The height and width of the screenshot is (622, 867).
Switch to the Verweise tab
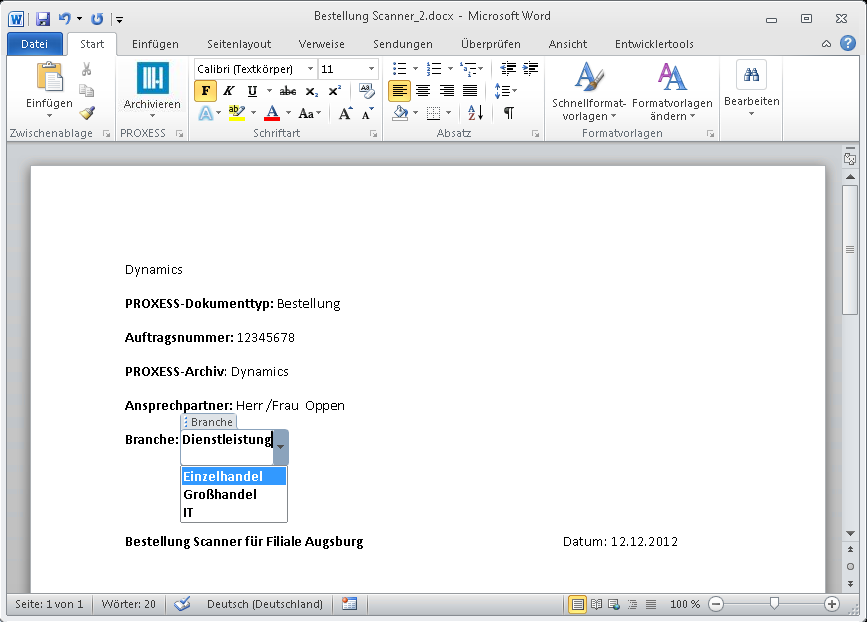pyautogui.click(x=322, y=44)
